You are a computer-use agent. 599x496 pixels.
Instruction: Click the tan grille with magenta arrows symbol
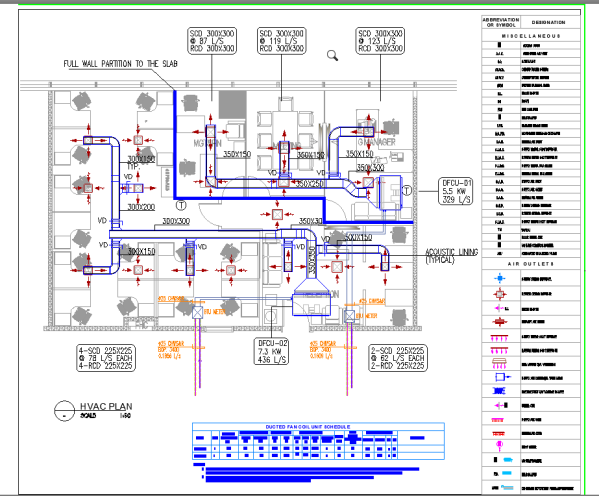(x=499, y=363)
